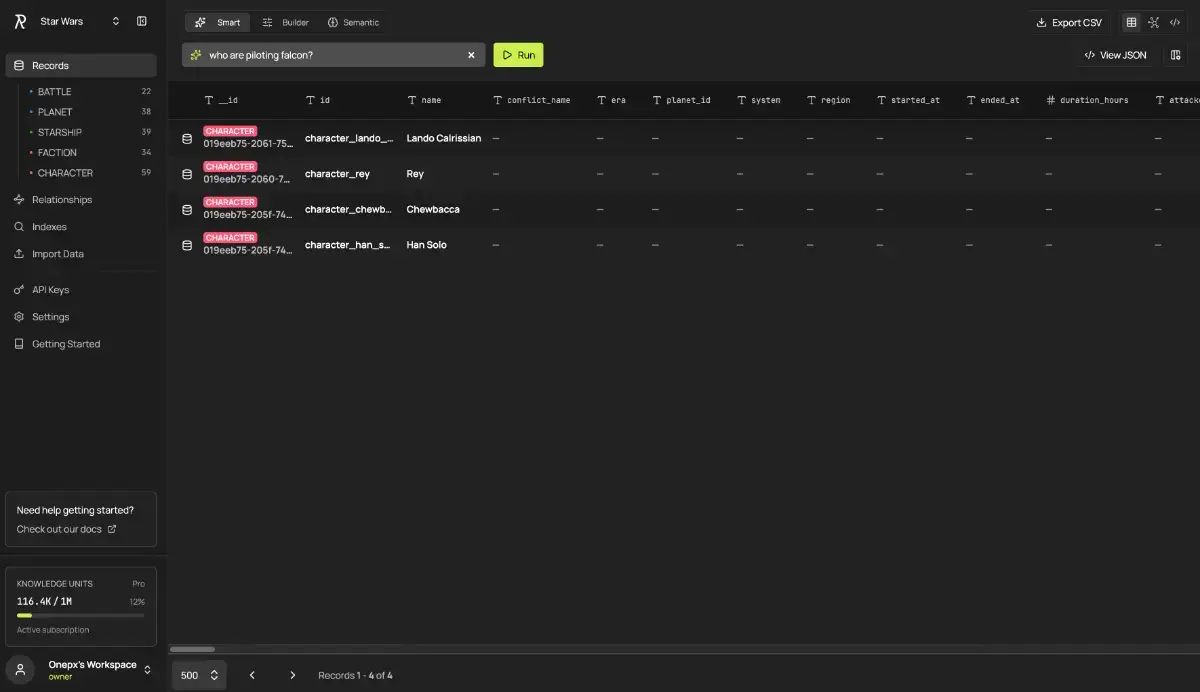Open the column settings icon
This screenshot has width=1200, height=692.
[x=1176, y=55]
